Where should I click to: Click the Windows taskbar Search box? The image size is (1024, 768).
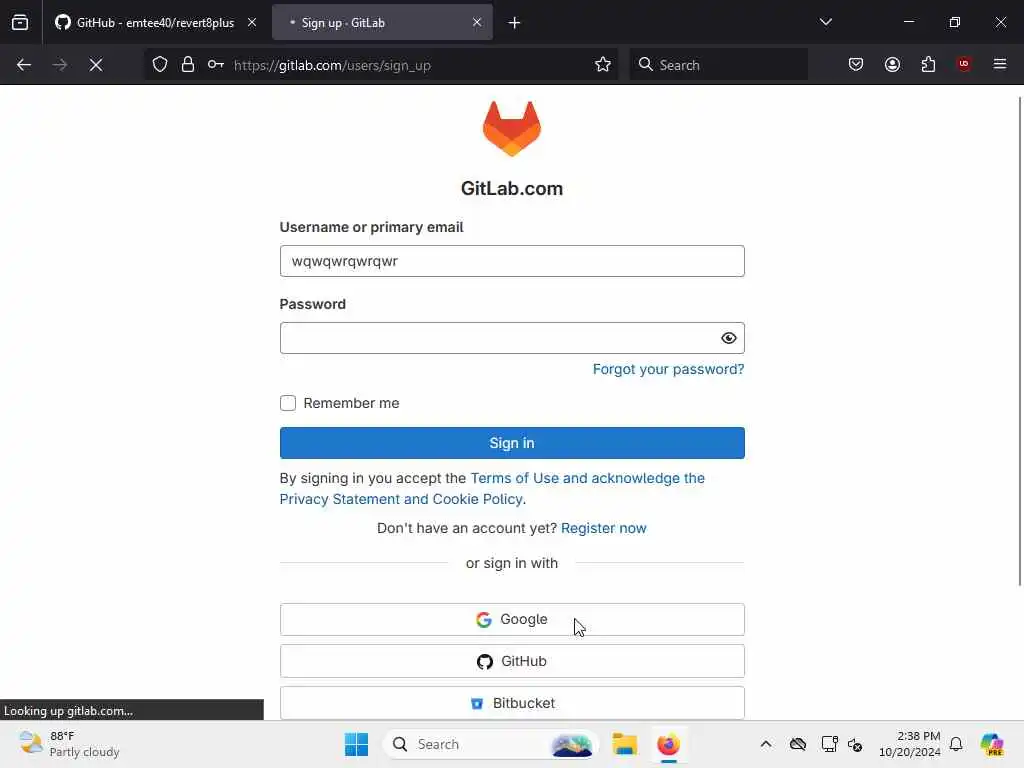coord(490,744)
